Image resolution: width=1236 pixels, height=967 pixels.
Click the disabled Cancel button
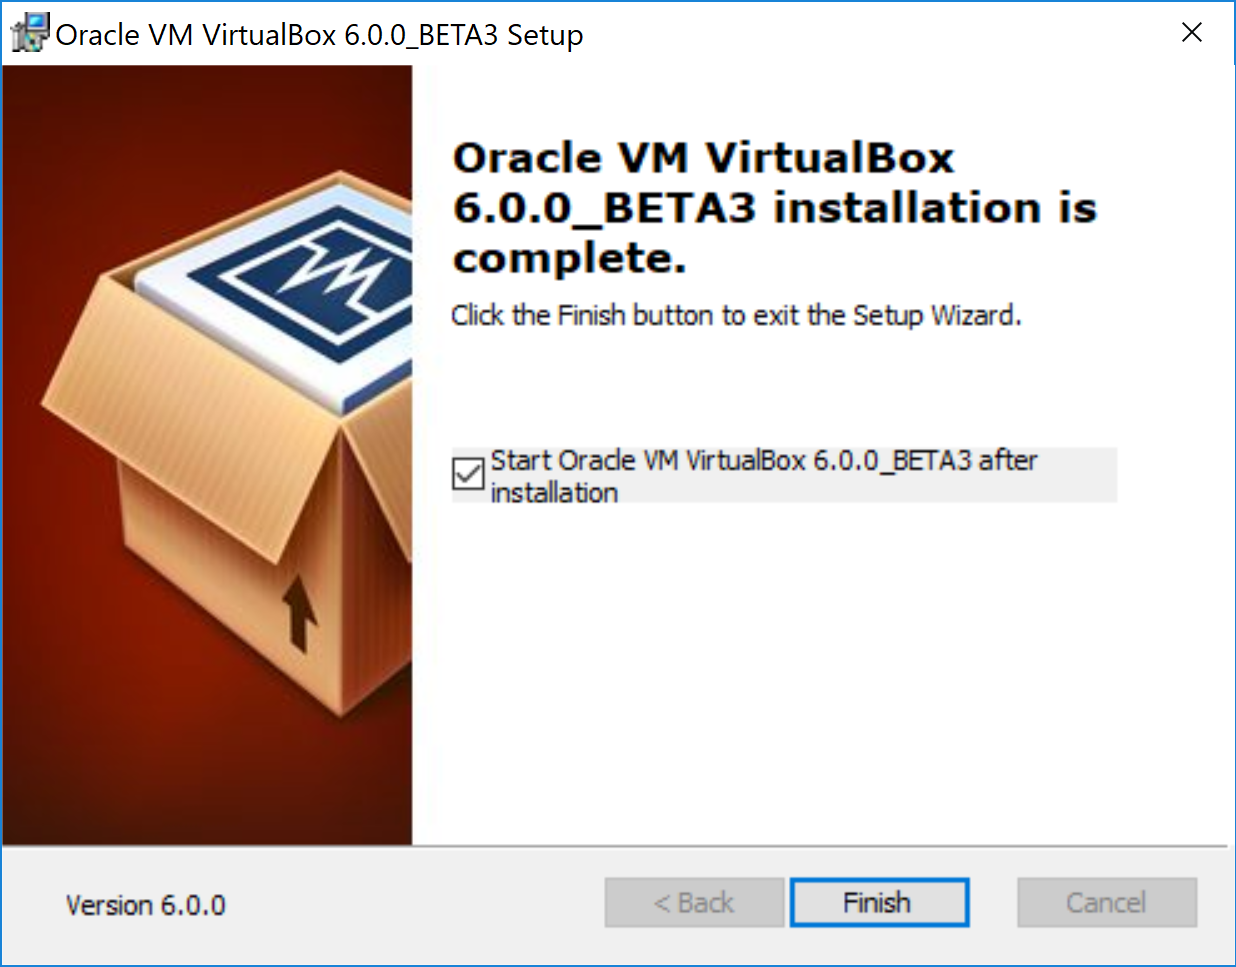click(1106, 903)
